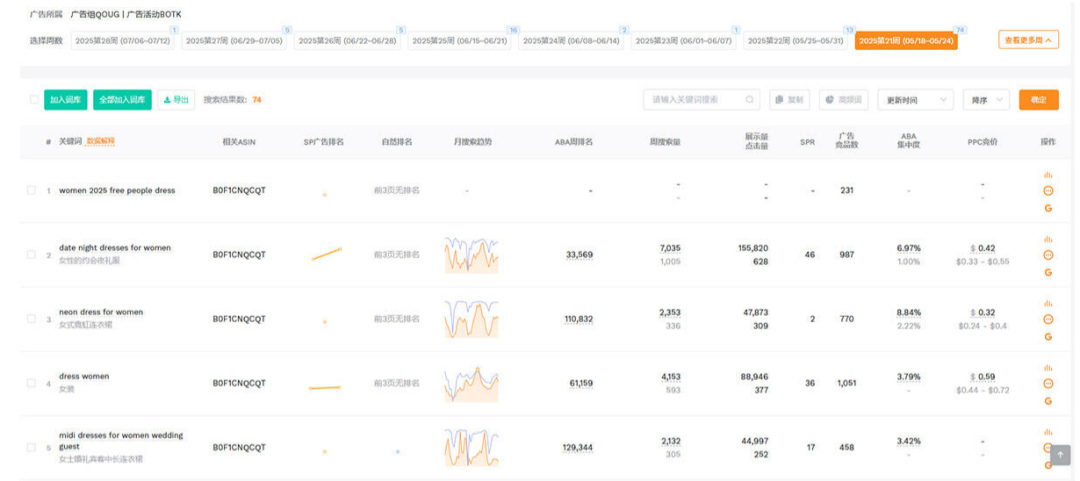This screenshot has height=481, width=1080.
Task: Toggle the select-all checkbox beside 加入词库
Action: [34, 100]
